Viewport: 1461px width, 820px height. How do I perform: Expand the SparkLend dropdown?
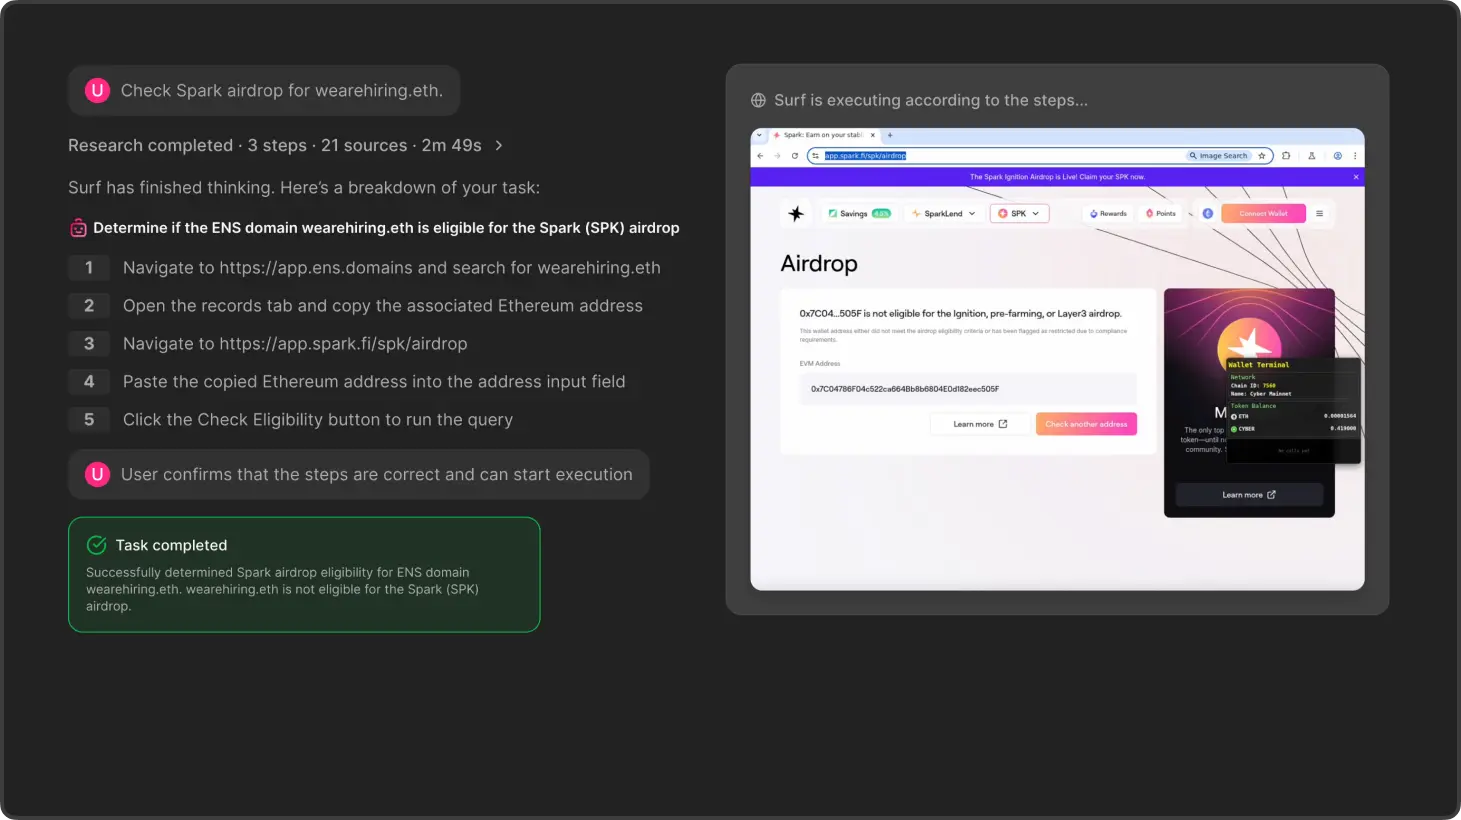point(943,213)
